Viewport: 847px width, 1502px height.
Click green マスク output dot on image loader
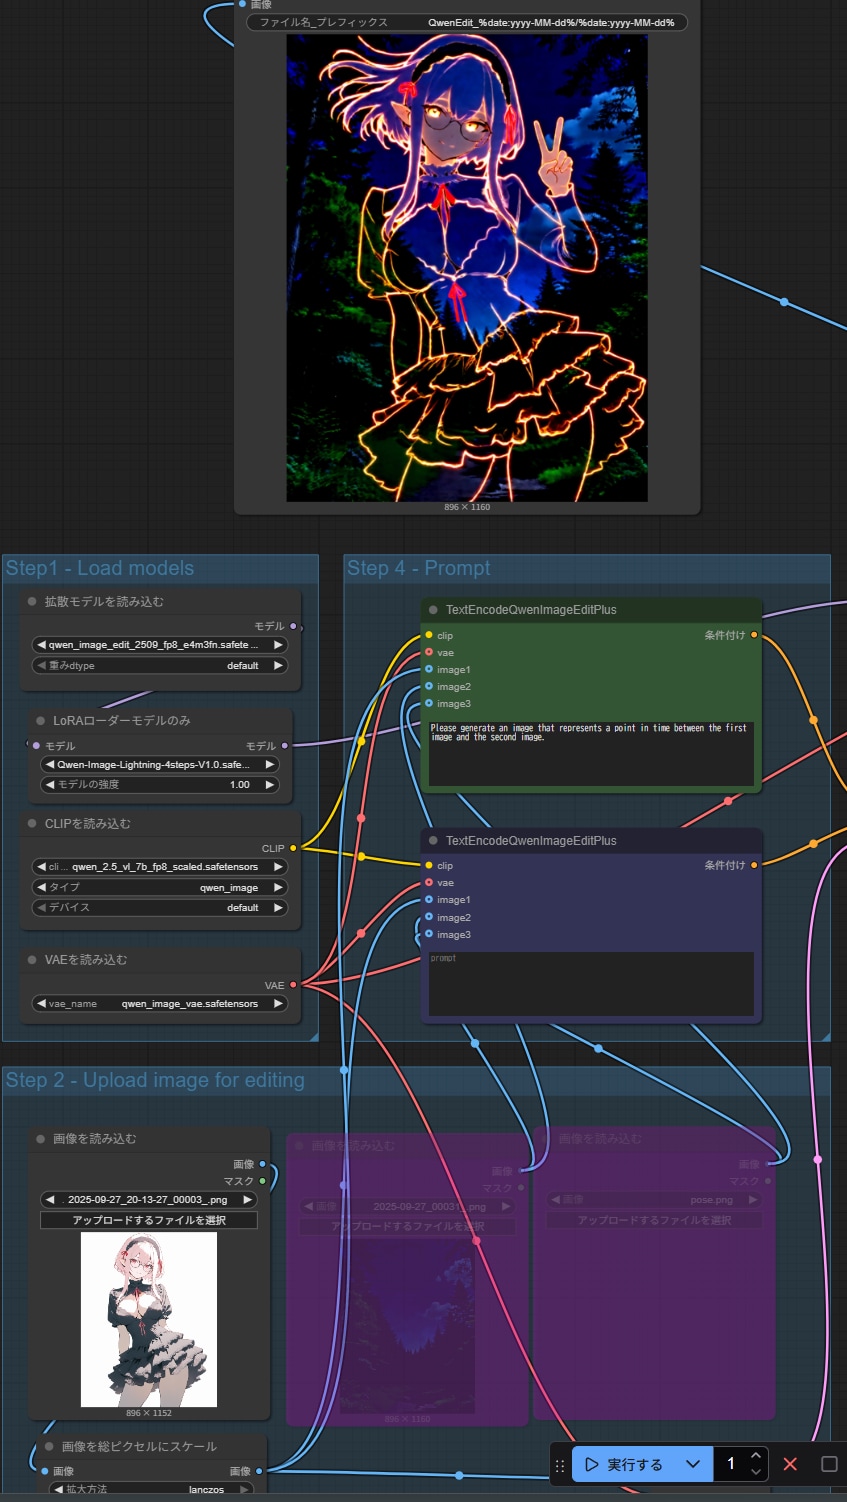263,1181
